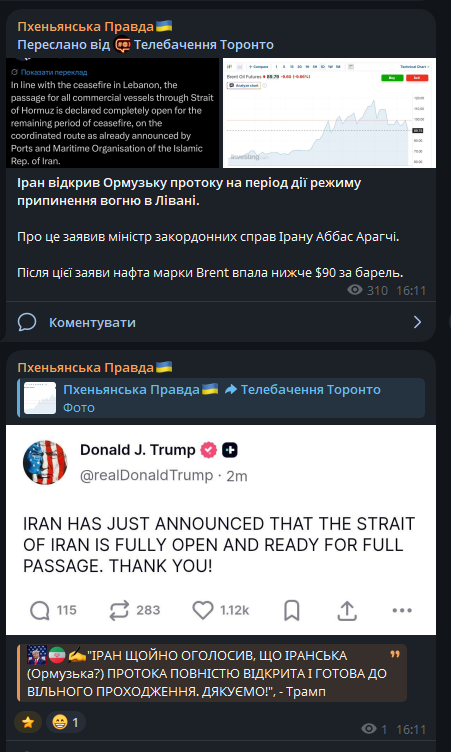Click the retweet icon showing 283
The image size is (451, 752).
tap(119, 610)
